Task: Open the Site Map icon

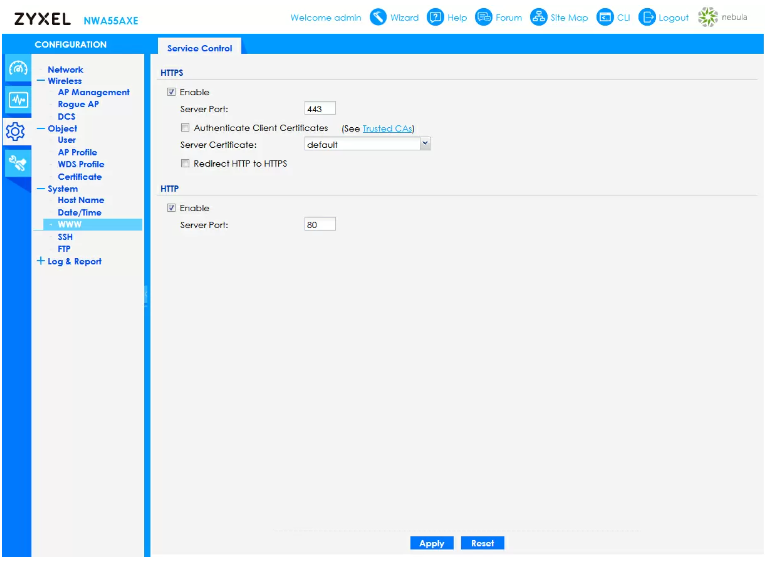Action: pyautogui.click(x=539, y=17)
